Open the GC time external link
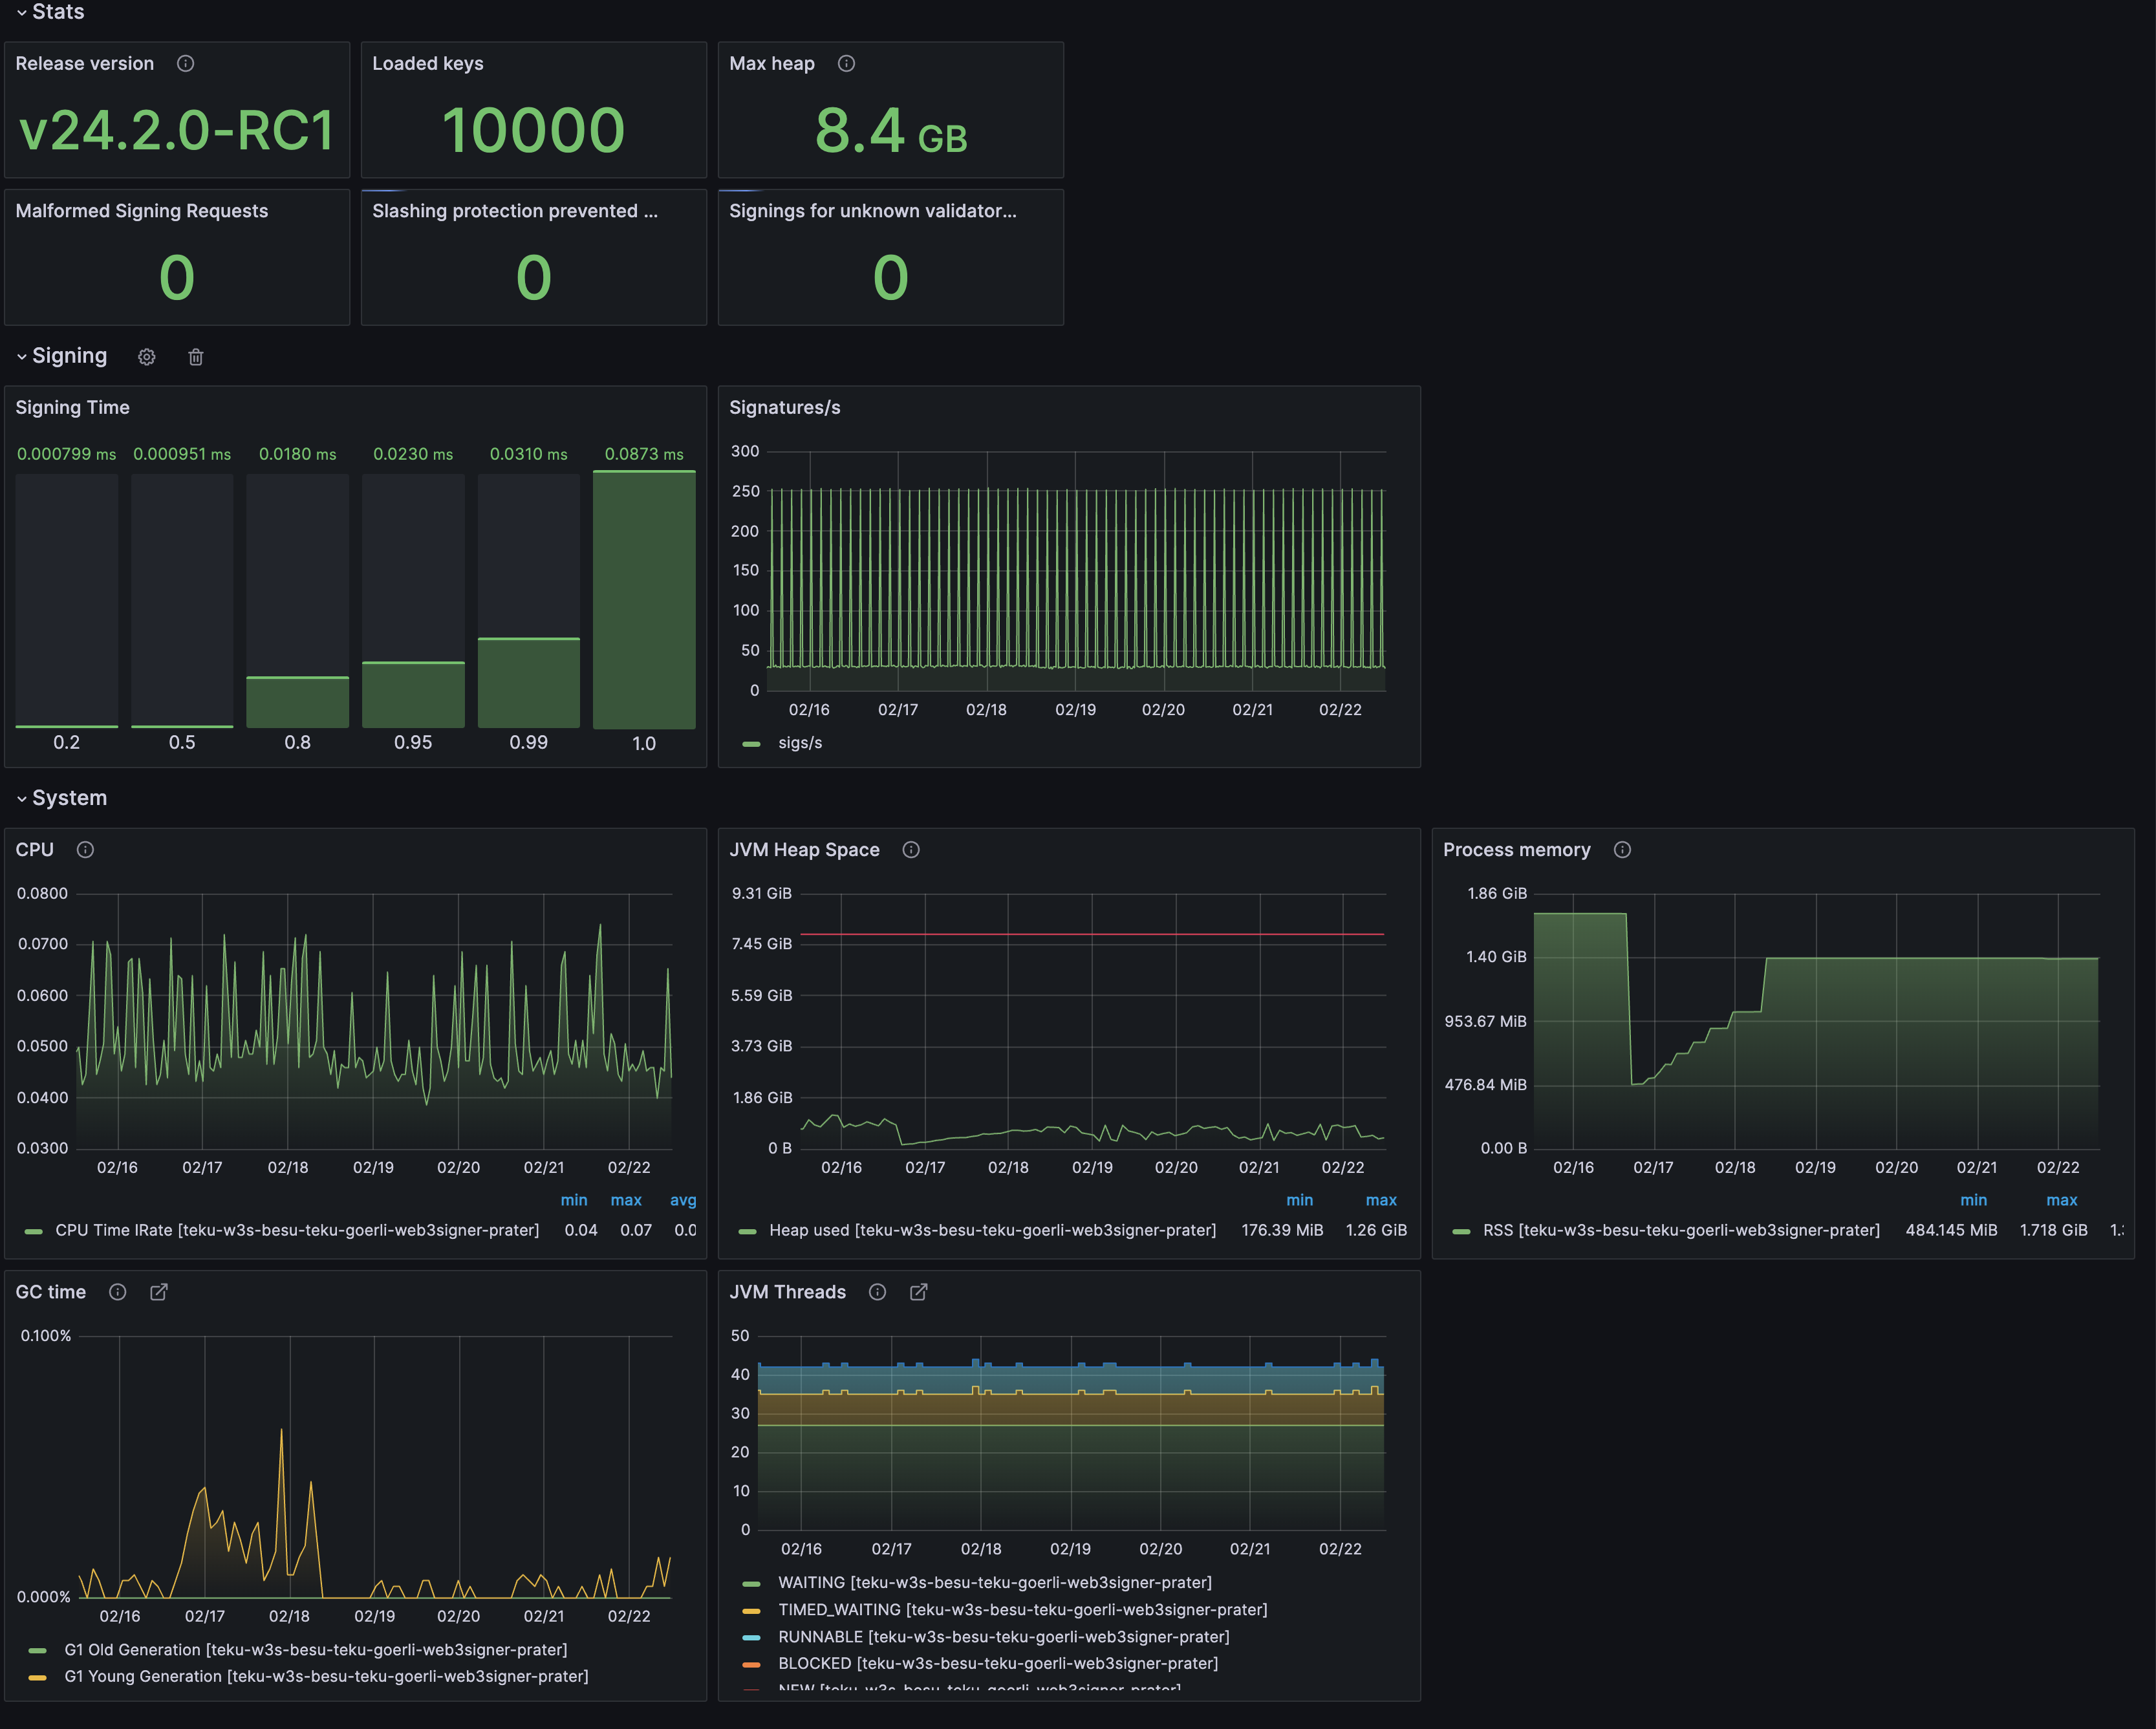Viewport: 2156px width, 1729px height. coord(159,1292)
